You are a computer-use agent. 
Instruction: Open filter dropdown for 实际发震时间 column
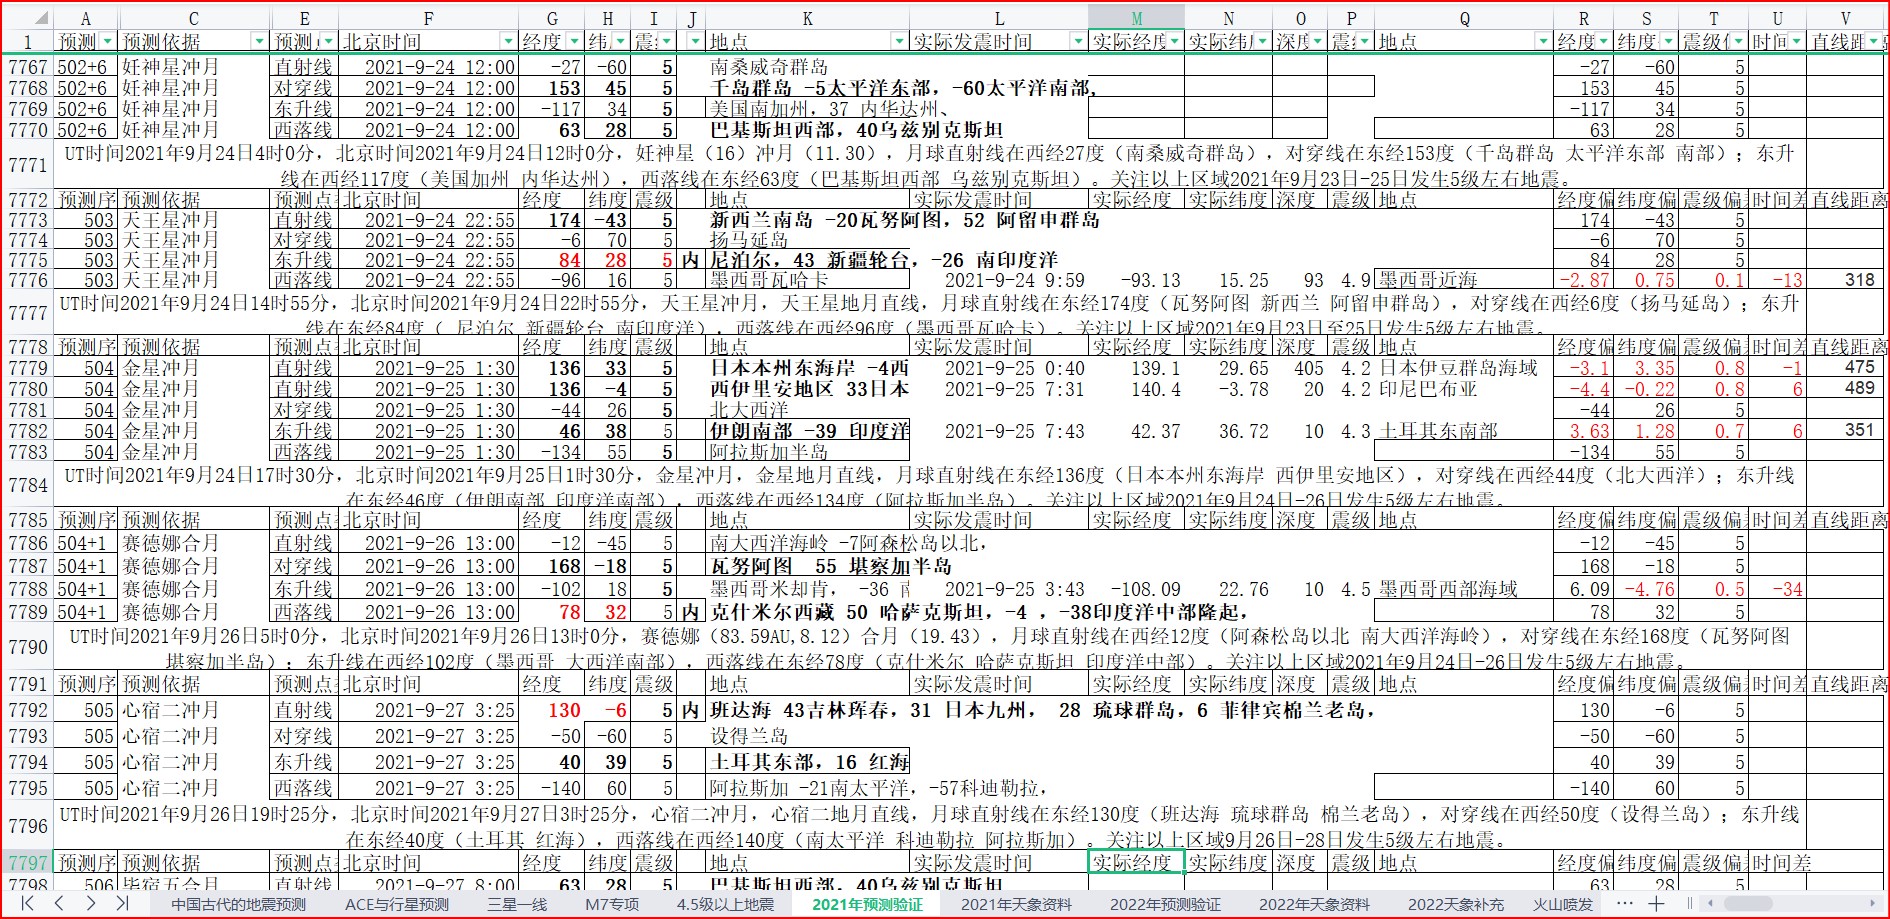tap(1077, 41)
